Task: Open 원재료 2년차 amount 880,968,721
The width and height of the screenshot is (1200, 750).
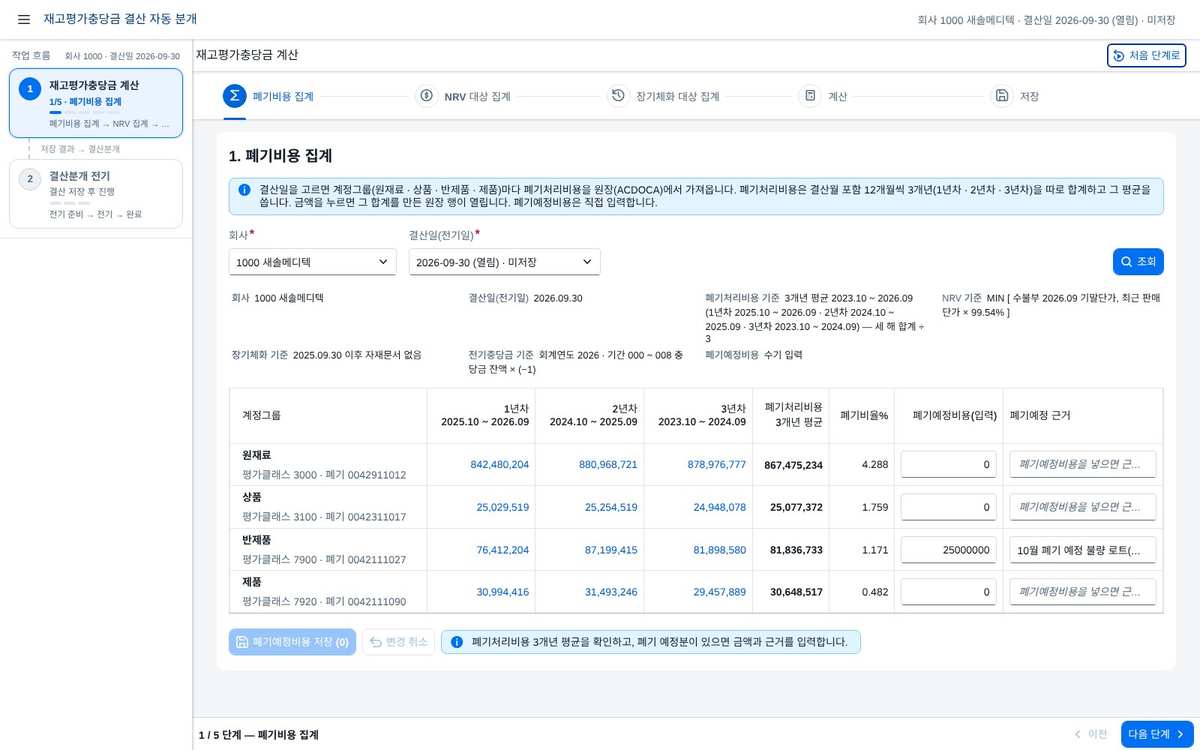Action: [x=608, y=464]
